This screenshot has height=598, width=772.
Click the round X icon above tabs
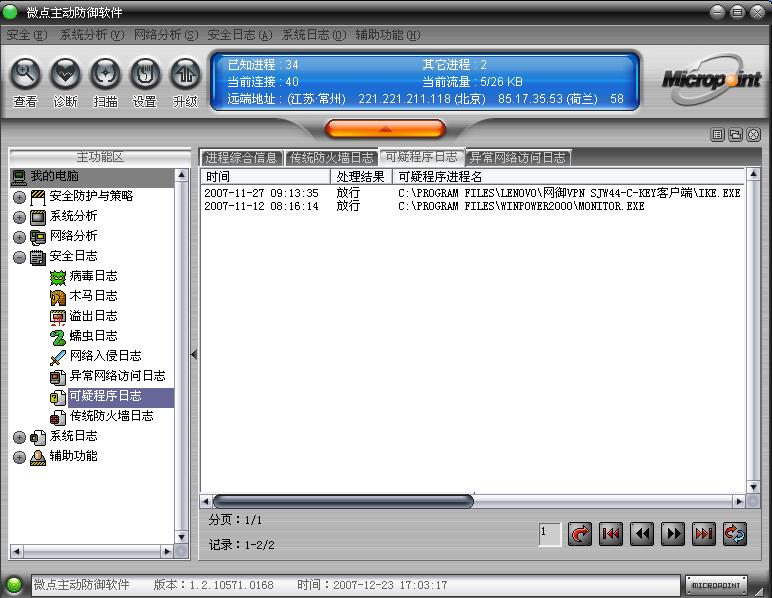(754, 134)
